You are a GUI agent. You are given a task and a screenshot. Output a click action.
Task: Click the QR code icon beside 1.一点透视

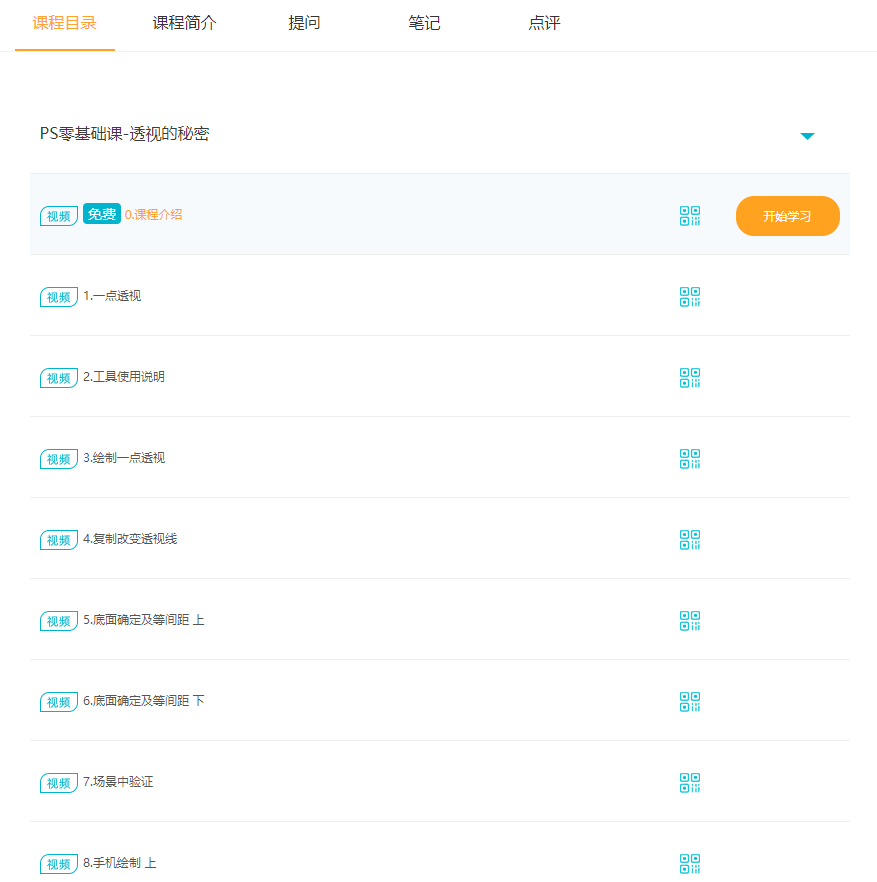click(x=689, y=296)
